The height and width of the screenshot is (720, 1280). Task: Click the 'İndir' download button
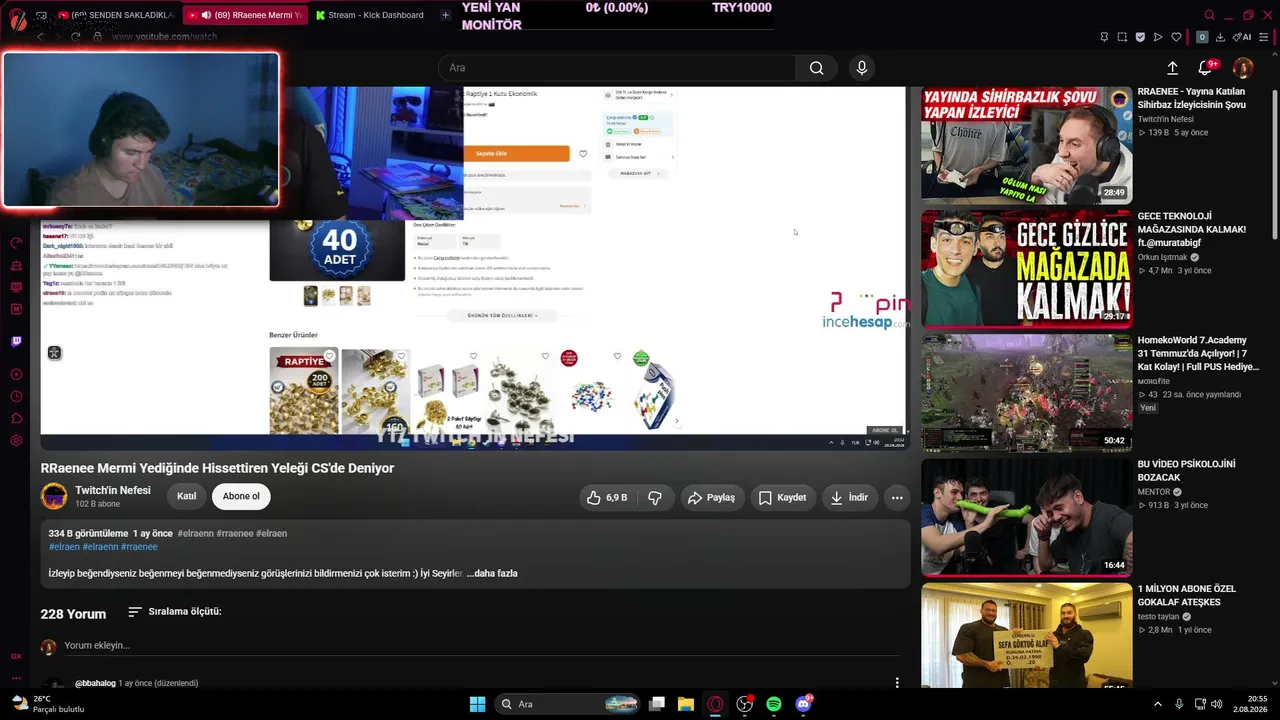[849, 497]
